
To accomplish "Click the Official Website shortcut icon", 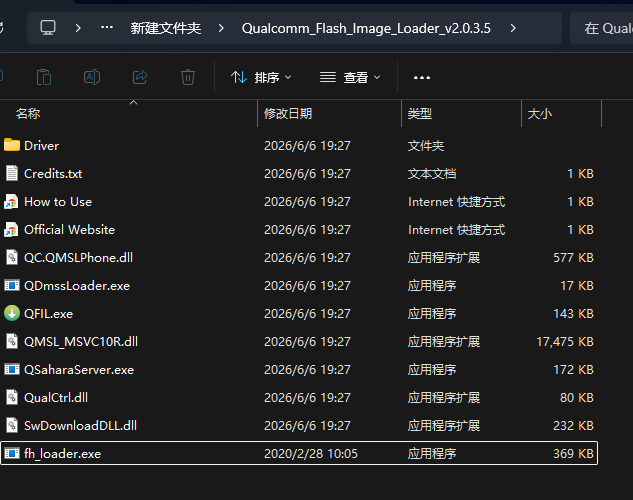I will click(11, 230).
